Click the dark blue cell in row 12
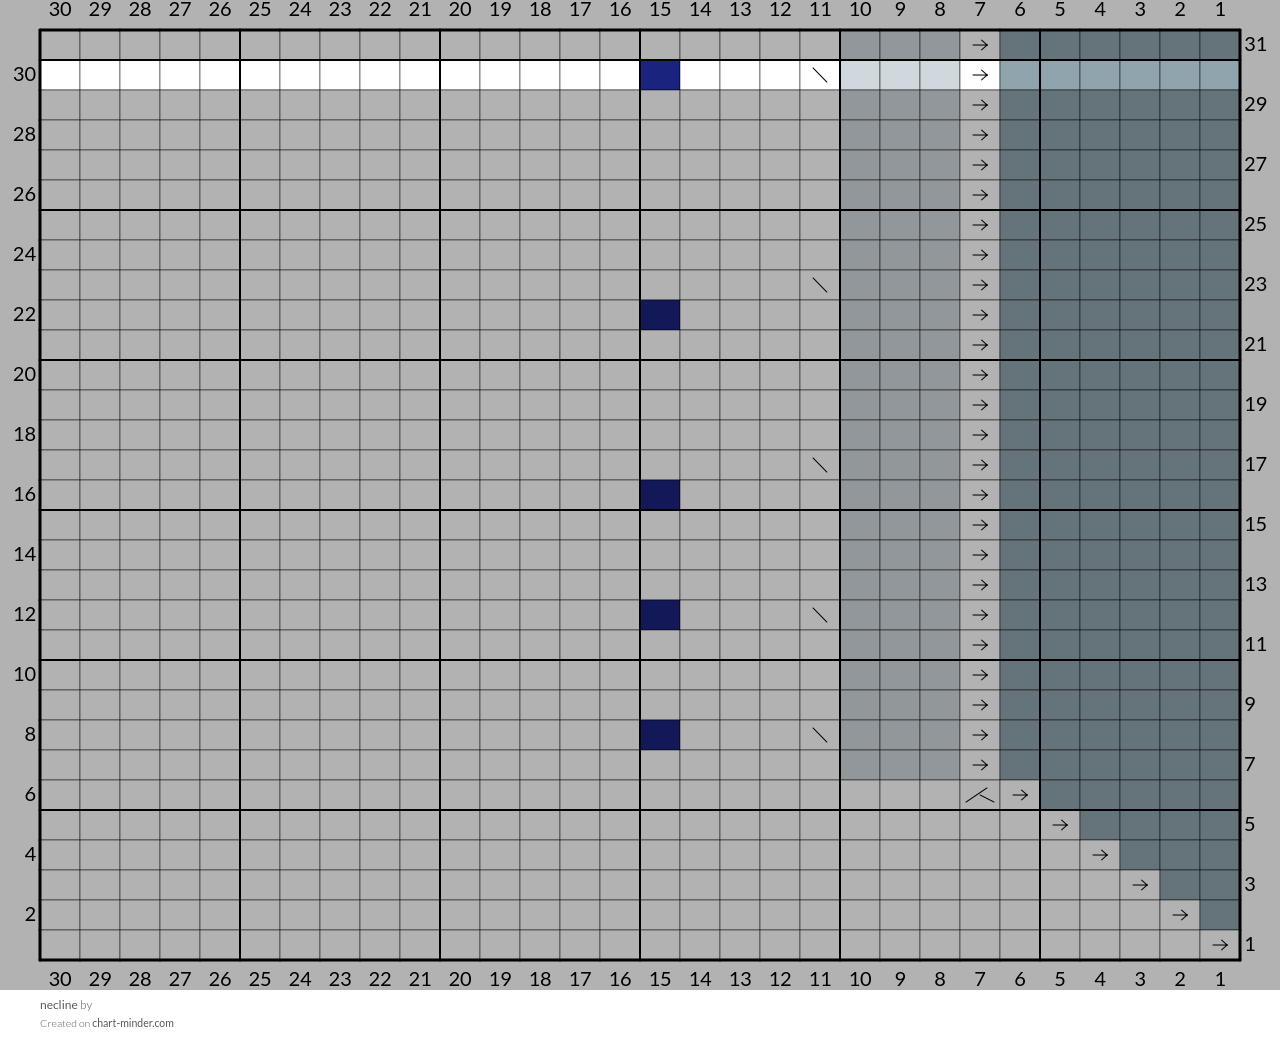 point(660,615)
